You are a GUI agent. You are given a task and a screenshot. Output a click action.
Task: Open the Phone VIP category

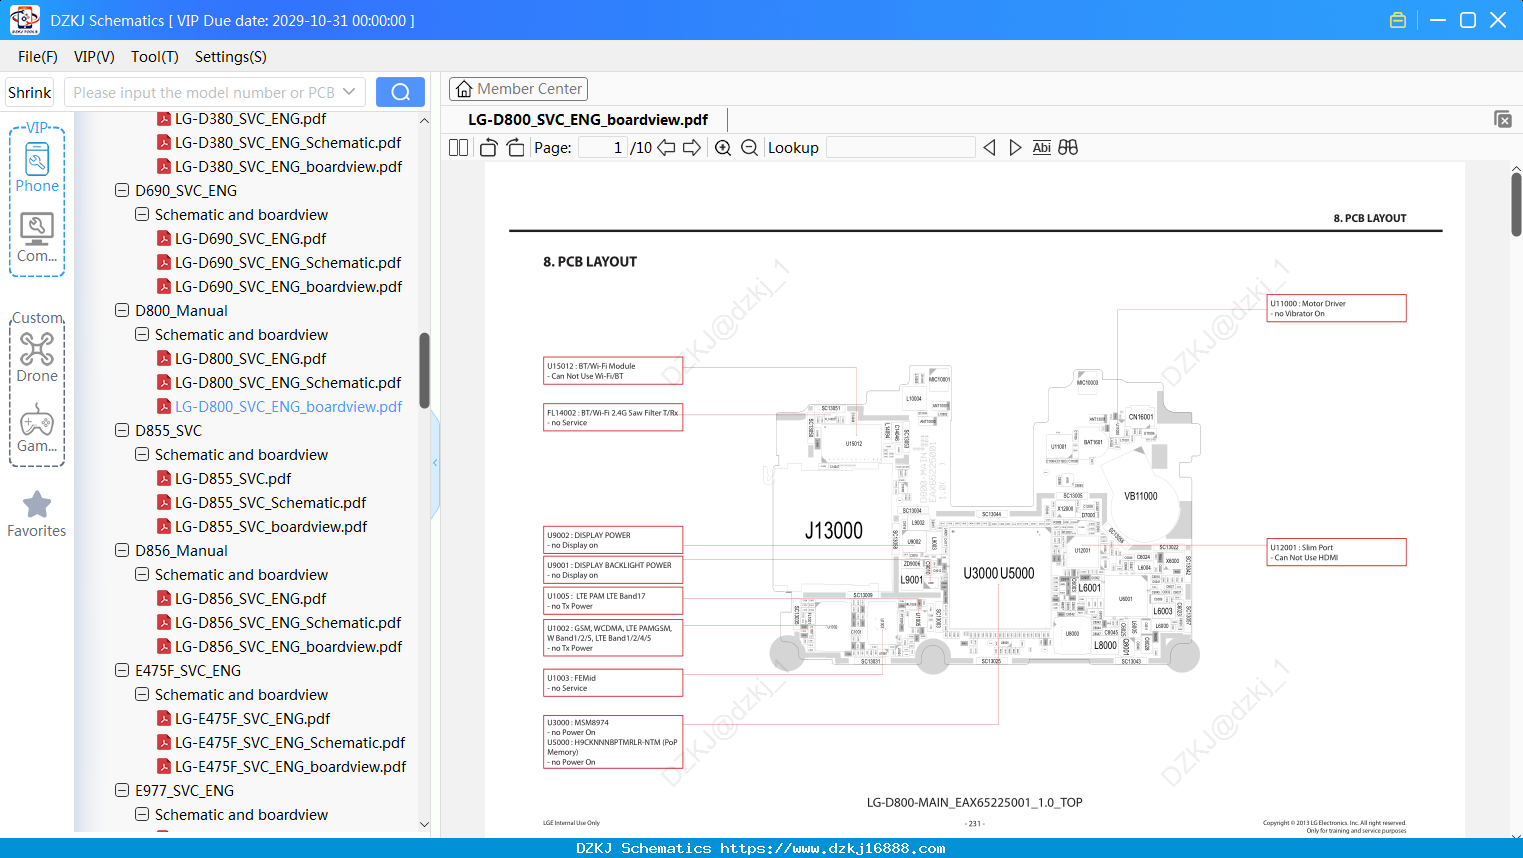coord(37,166)
